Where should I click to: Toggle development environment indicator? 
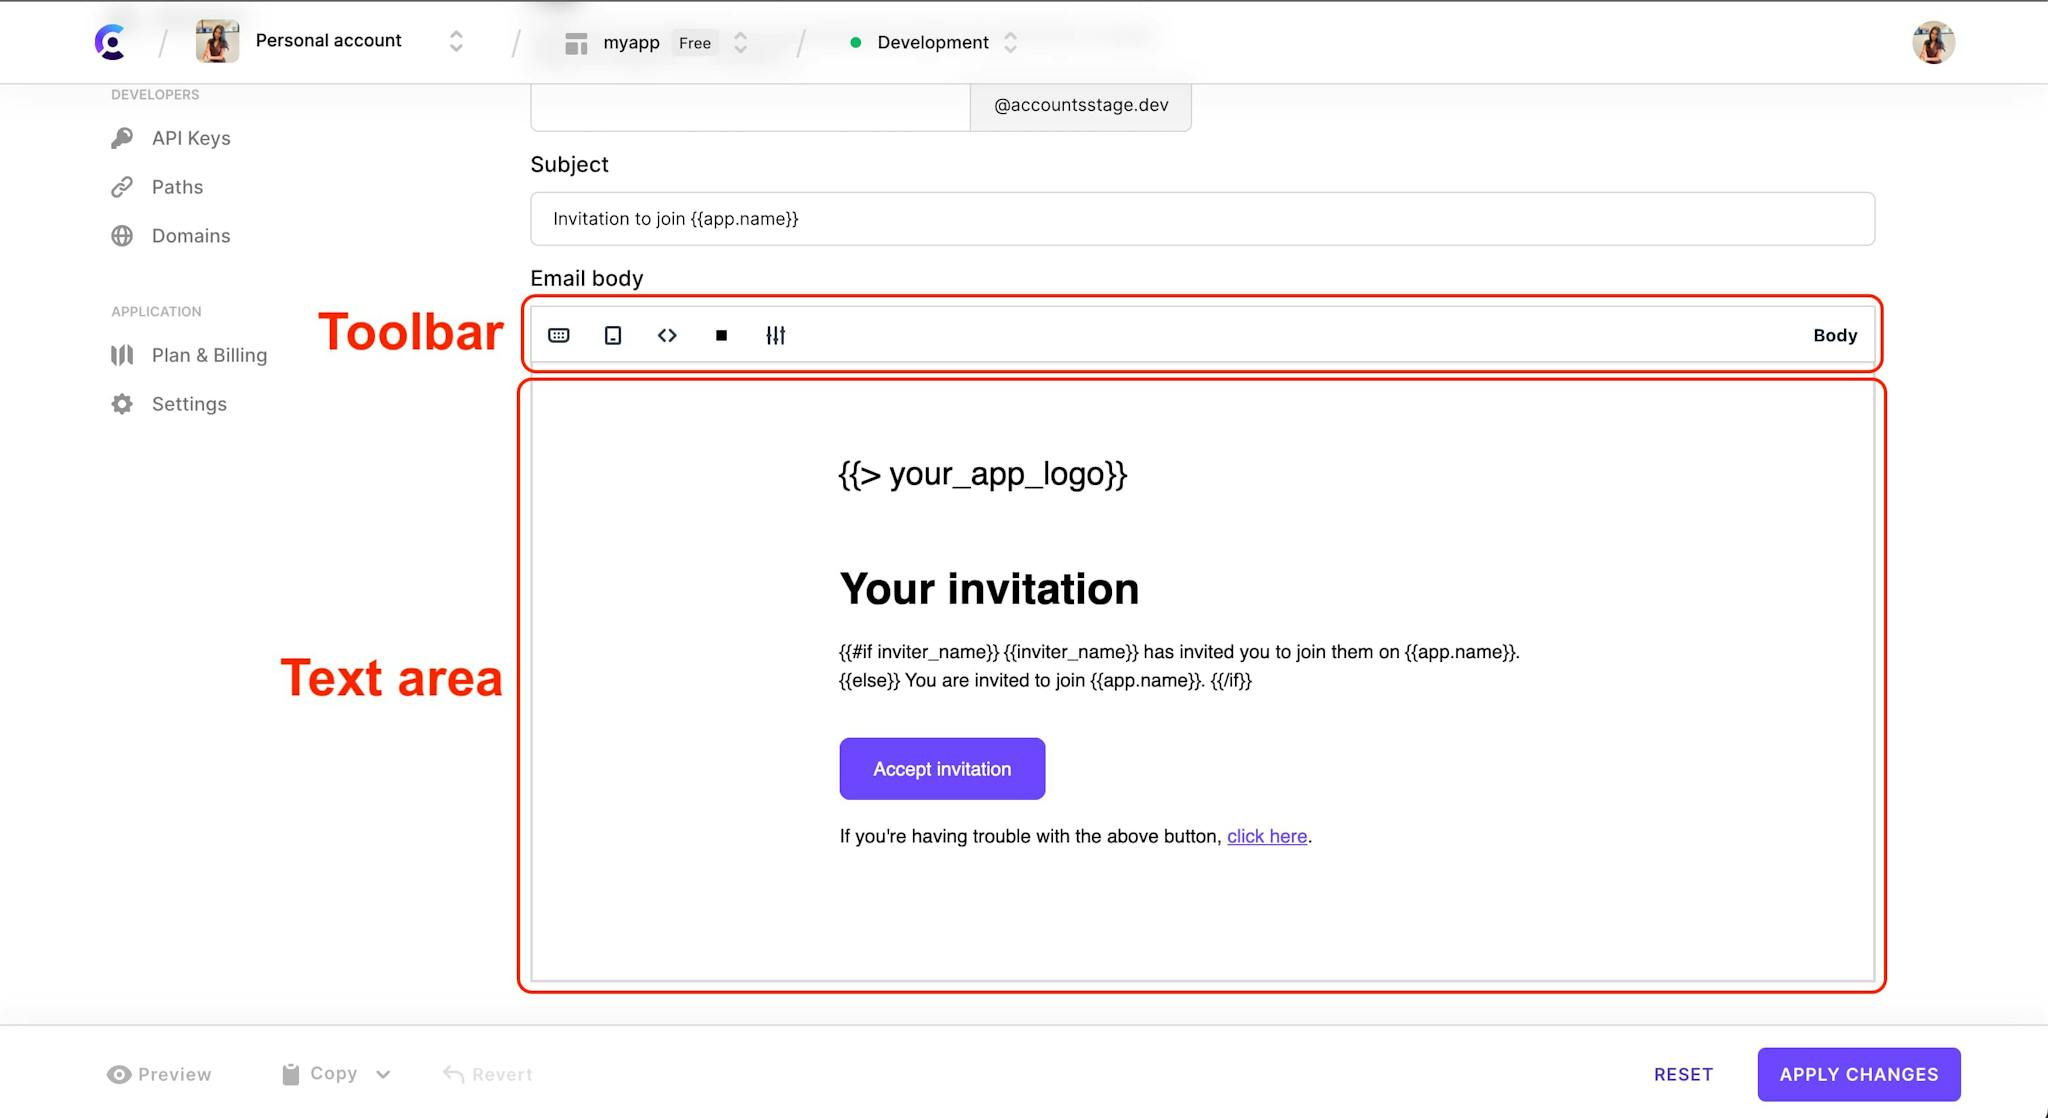(929, 41)
